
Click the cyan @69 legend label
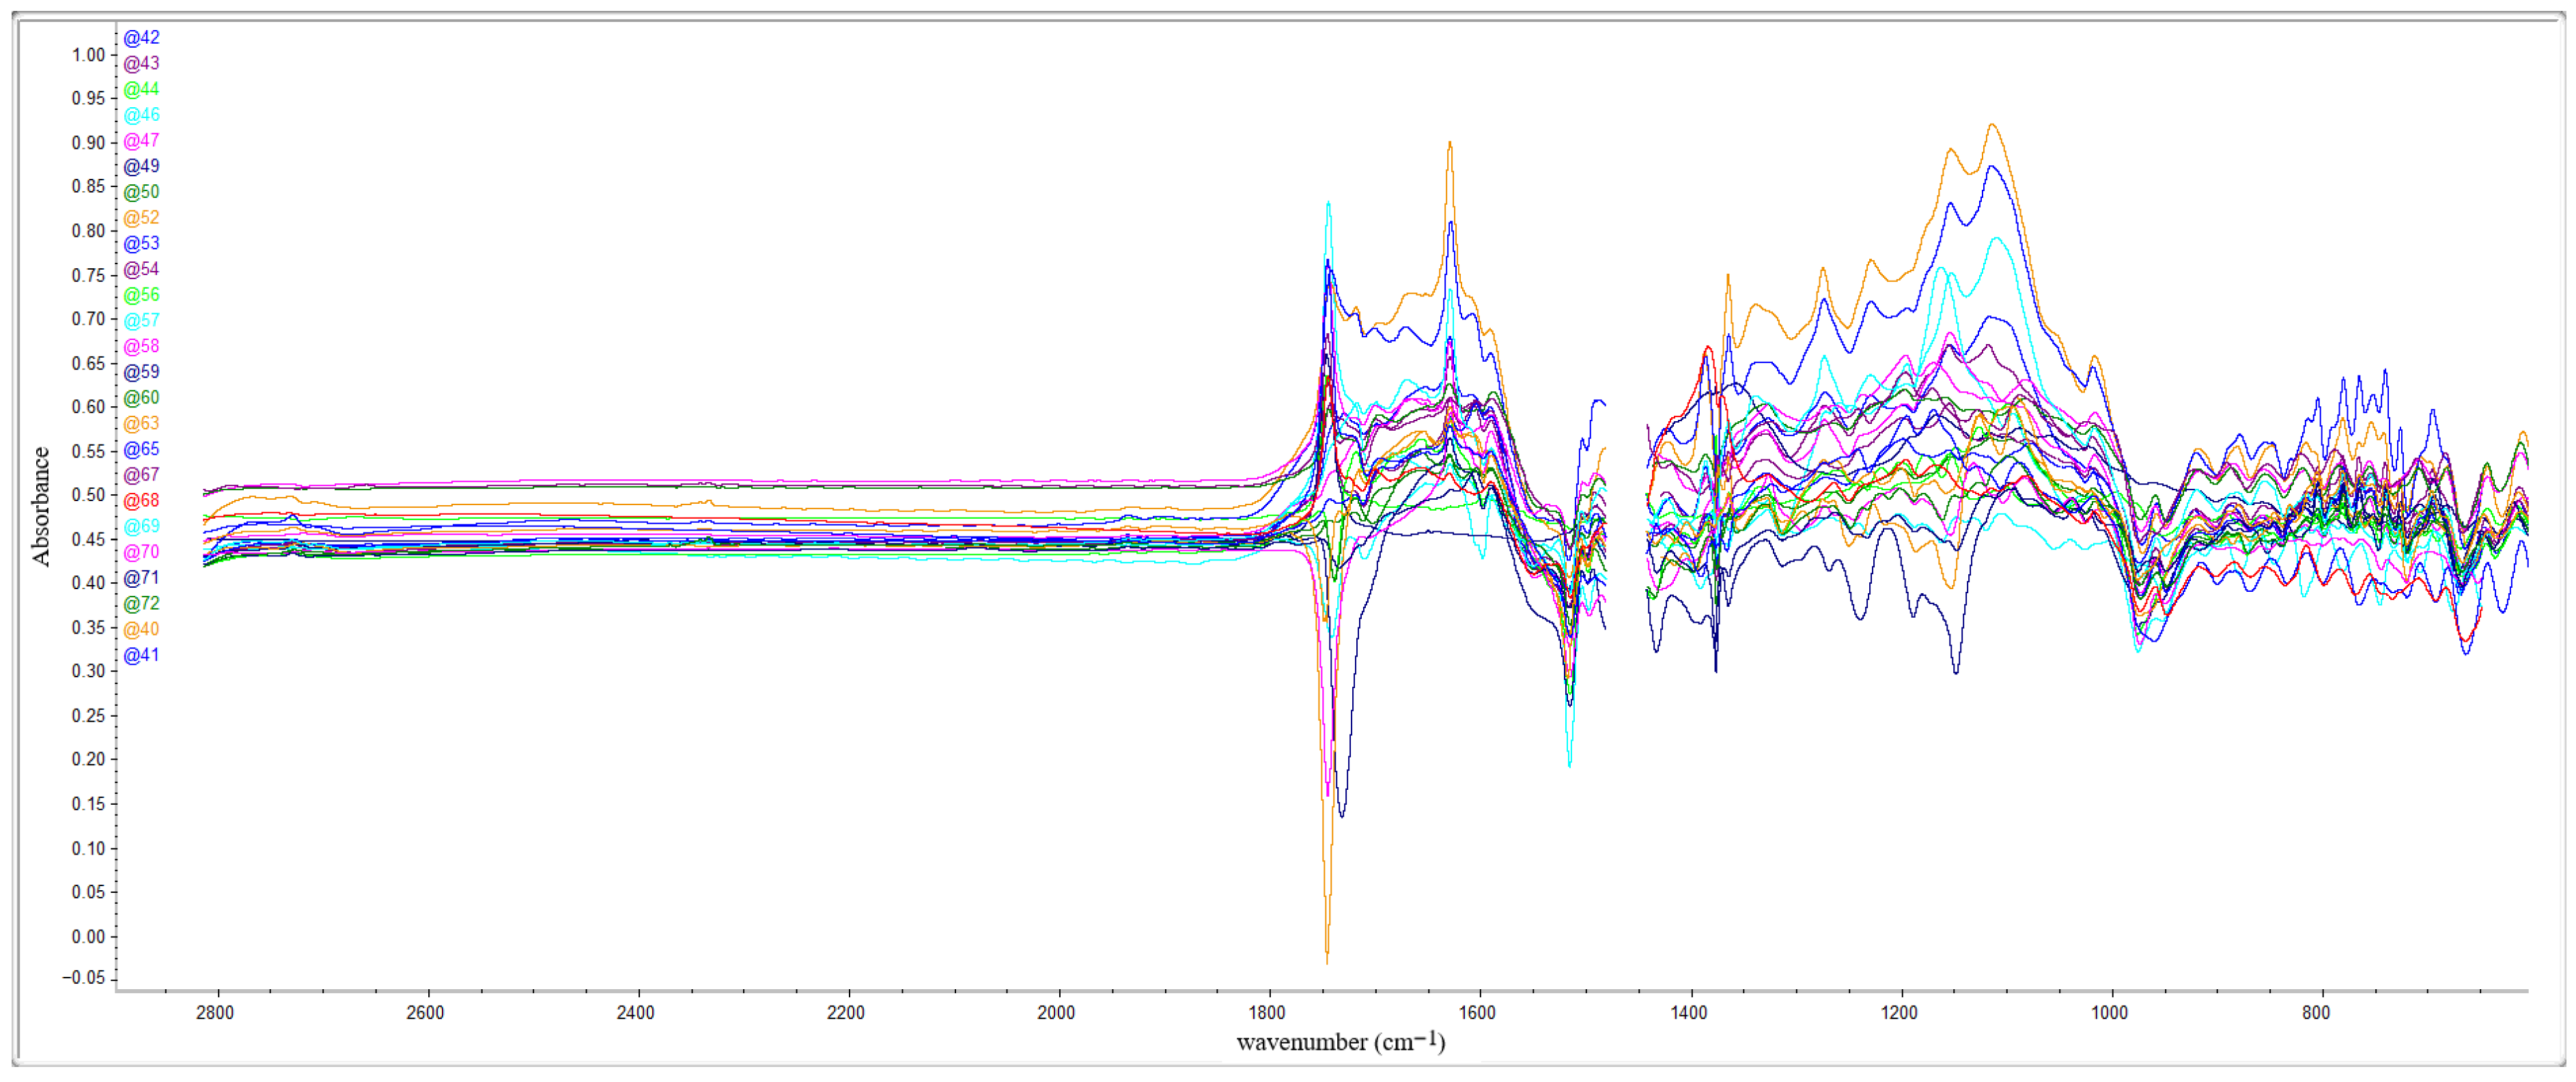click(141, 526)
